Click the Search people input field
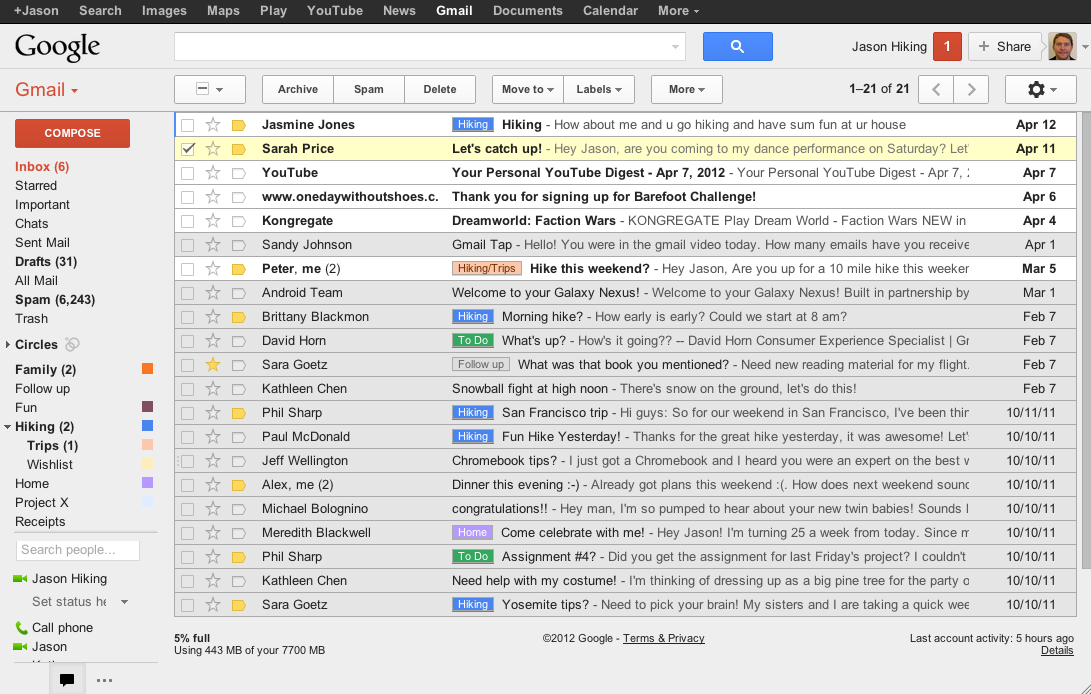Viewport: 1091px width, 694px height. coord(77,550)
